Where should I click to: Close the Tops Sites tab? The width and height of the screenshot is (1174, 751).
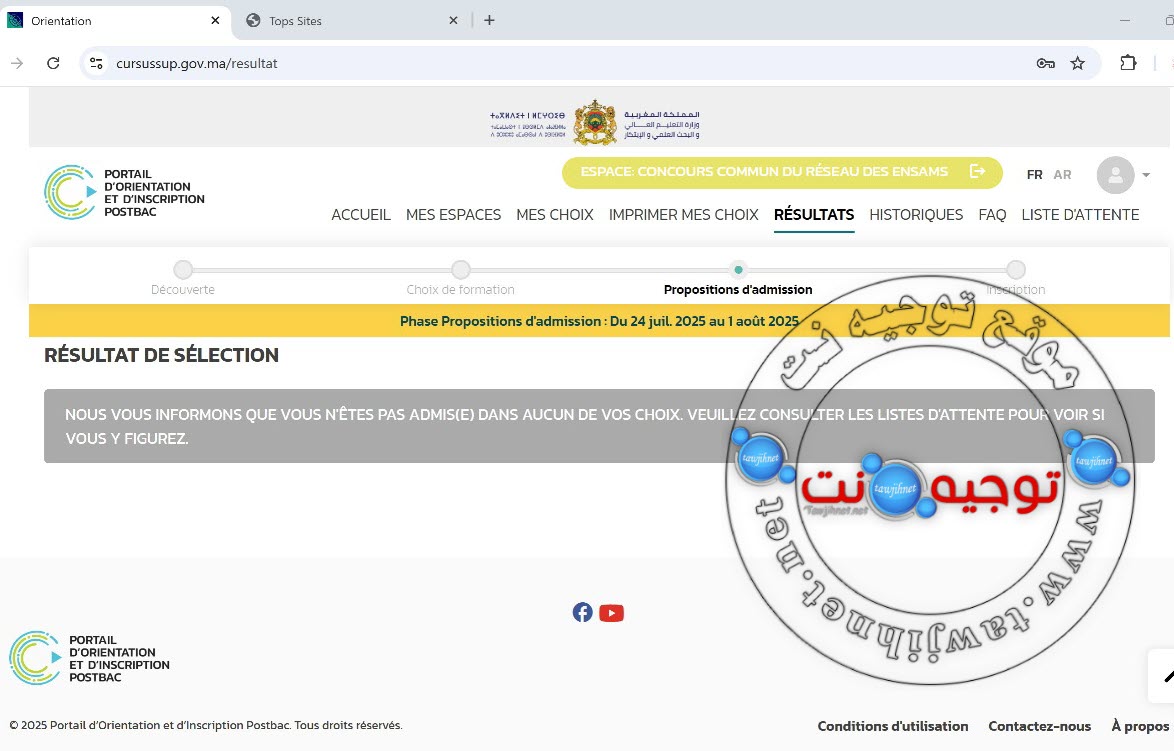(453, 20)
